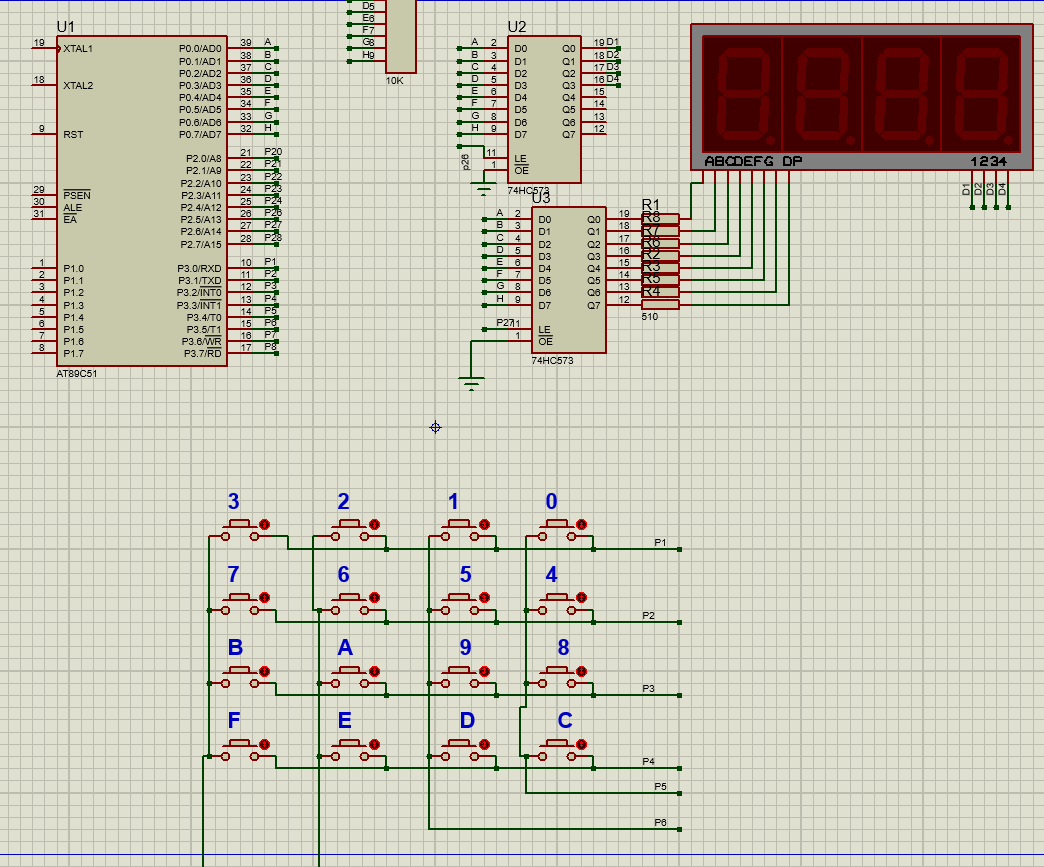Click the push button labeled A

click(350, 678)
